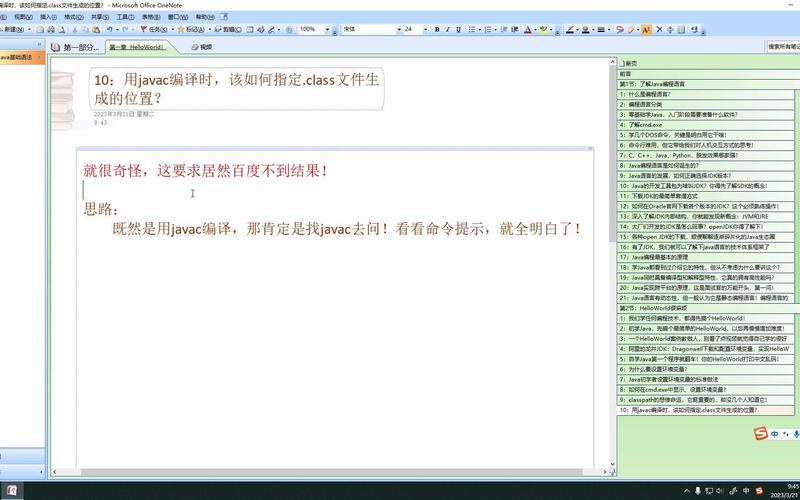The width and height of the screenshot is (800, 500).
Task: Select the Java基础语法 notebook in sidebar
Action: coord(20,58)
